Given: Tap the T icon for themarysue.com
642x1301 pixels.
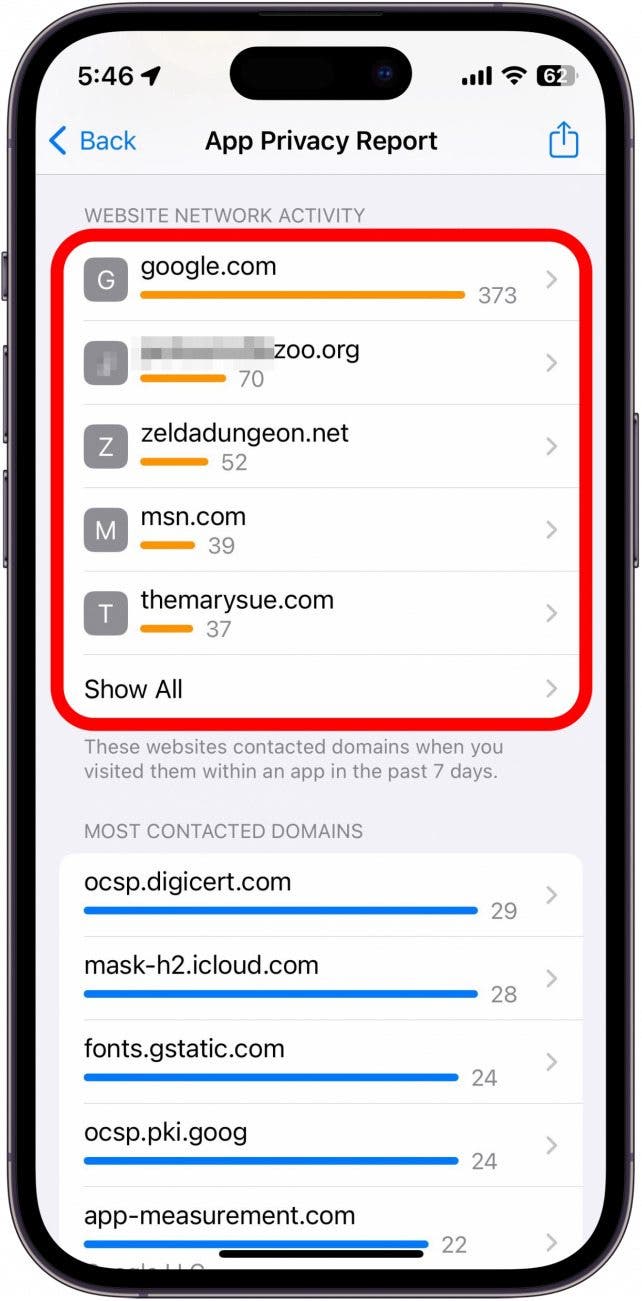Looking at the screenshot, I should pyautogui.click(x=106, y=613).
